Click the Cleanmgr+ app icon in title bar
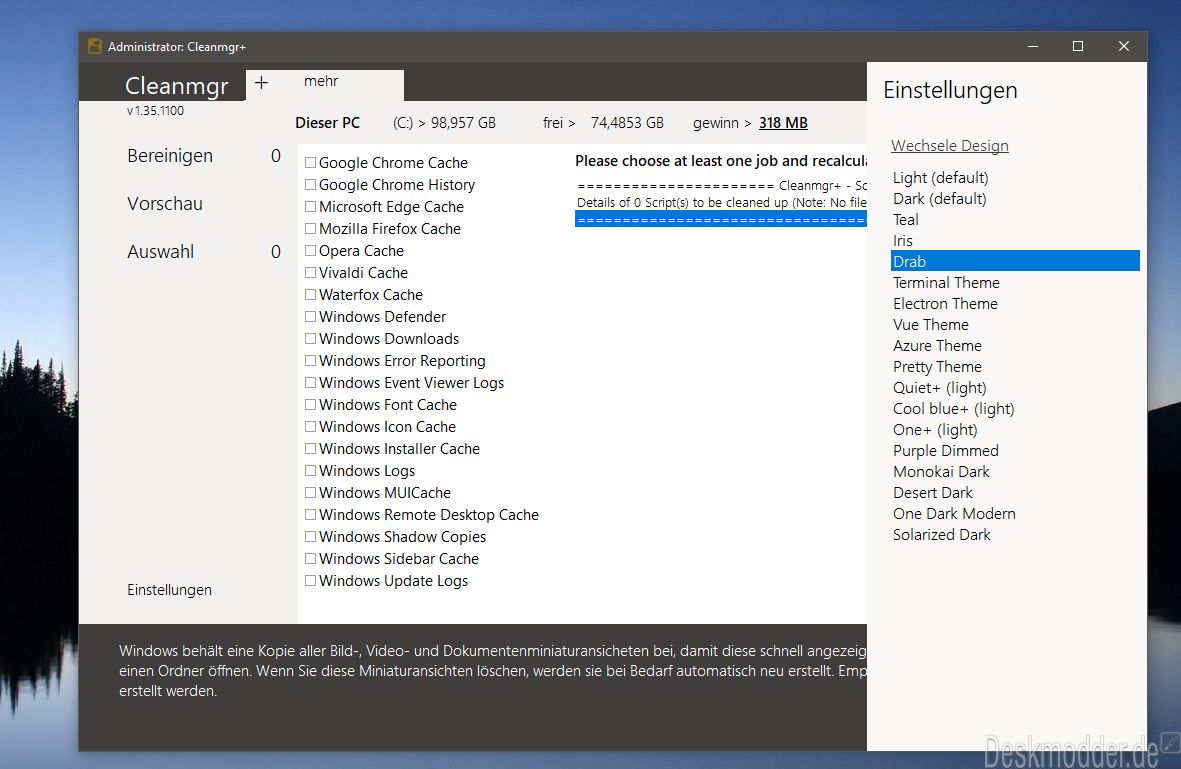 pos(95,47)
